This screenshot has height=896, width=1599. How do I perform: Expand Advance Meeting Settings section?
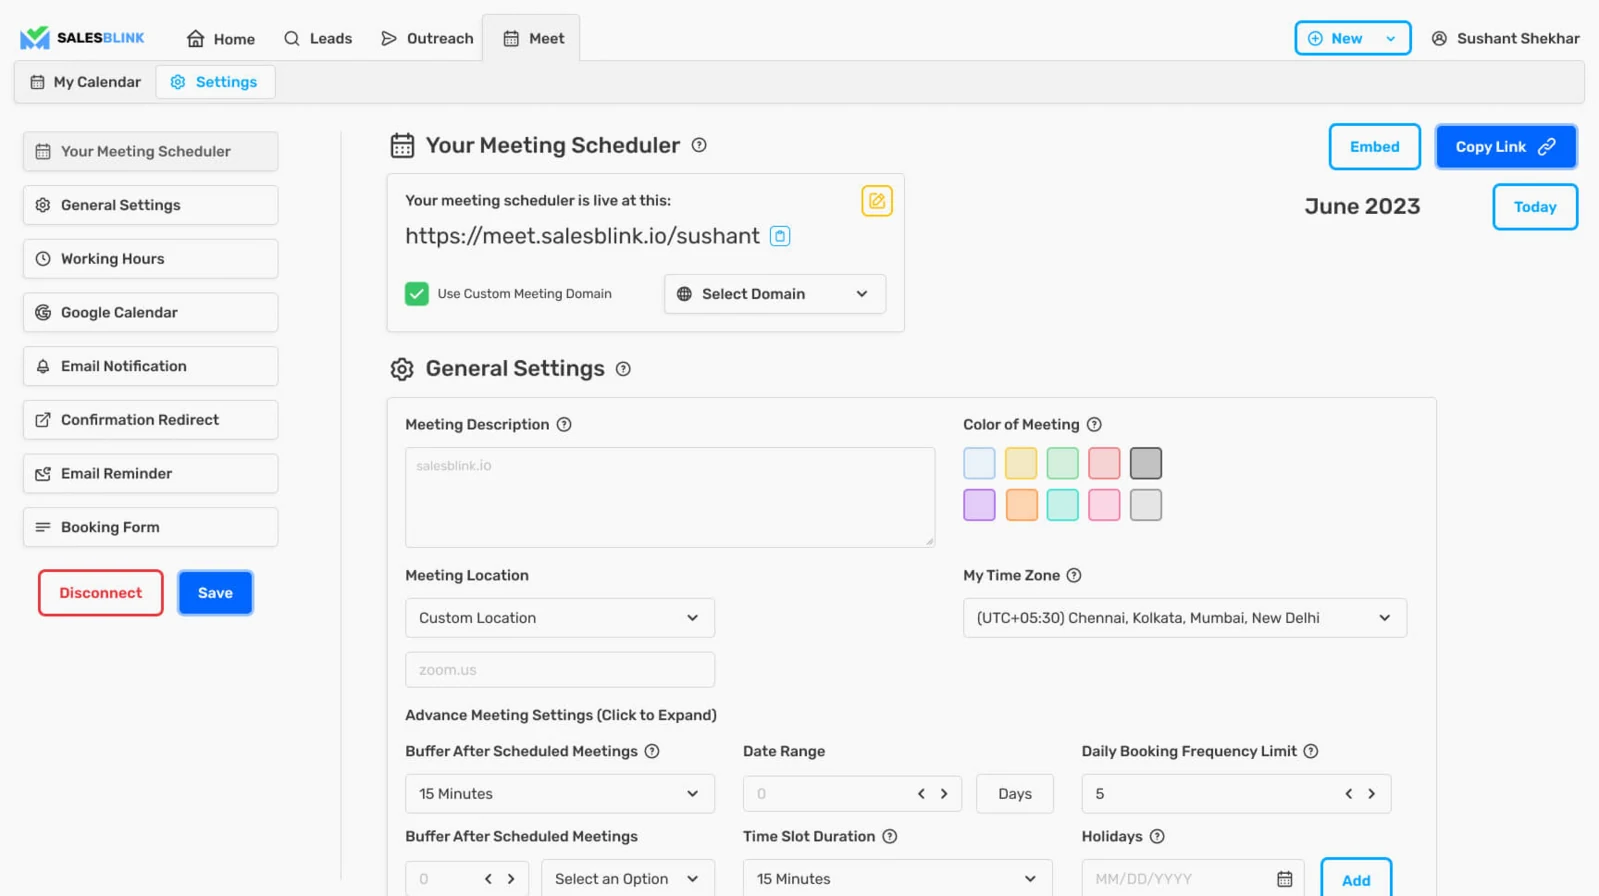pyautogui.click(x=561, y=716)
